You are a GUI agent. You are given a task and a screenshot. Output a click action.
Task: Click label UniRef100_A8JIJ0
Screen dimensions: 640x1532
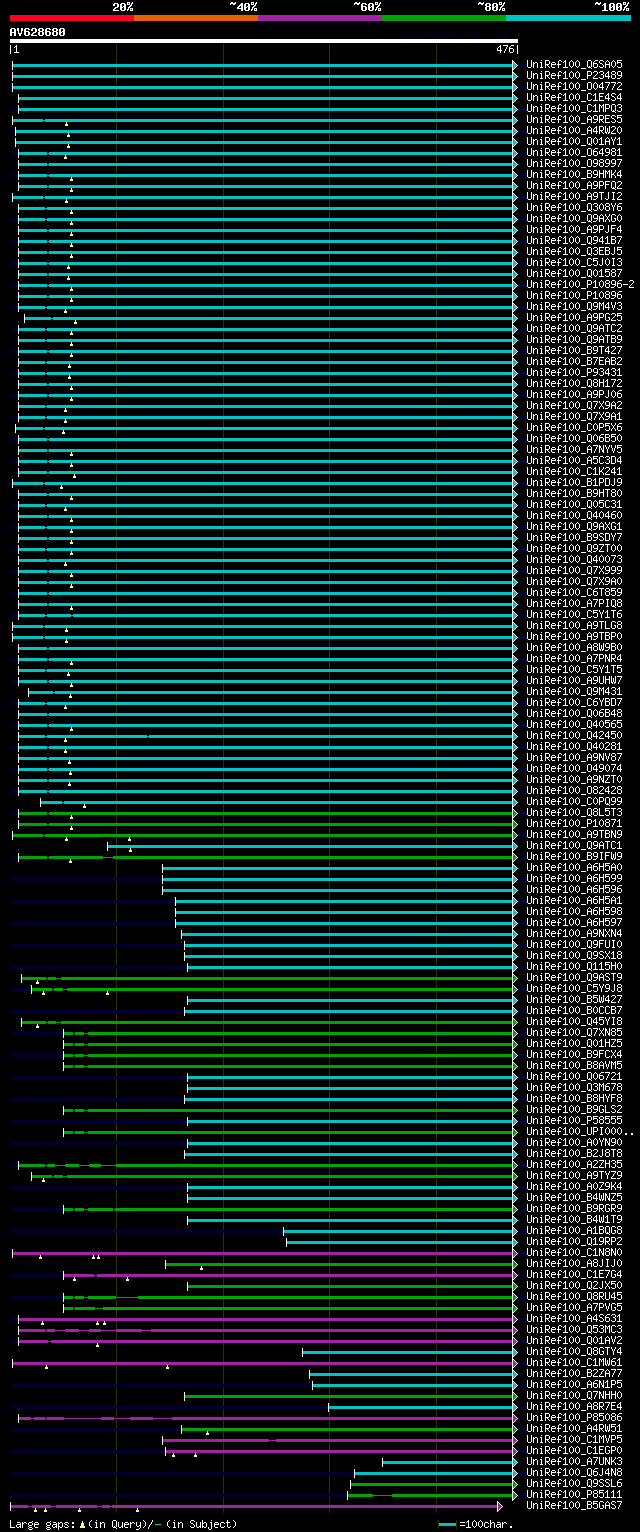pos(574,1263)
